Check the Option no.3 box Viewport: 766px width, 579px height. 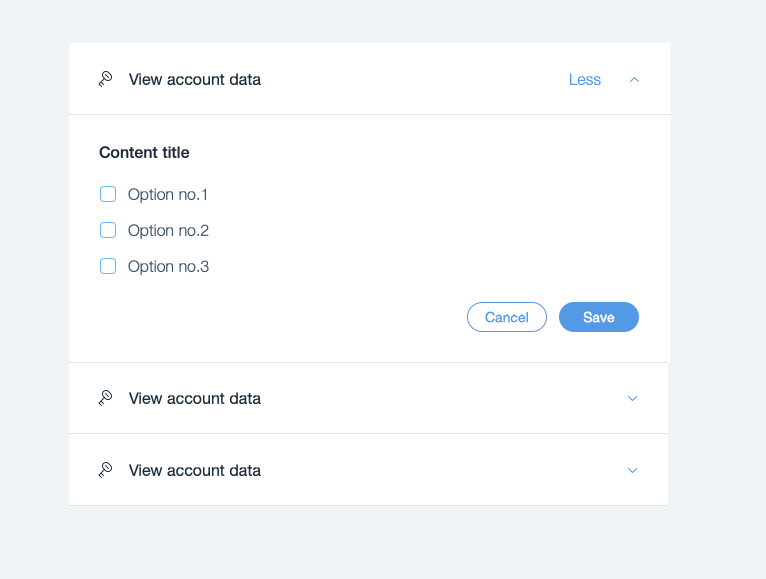pos(108,266)
